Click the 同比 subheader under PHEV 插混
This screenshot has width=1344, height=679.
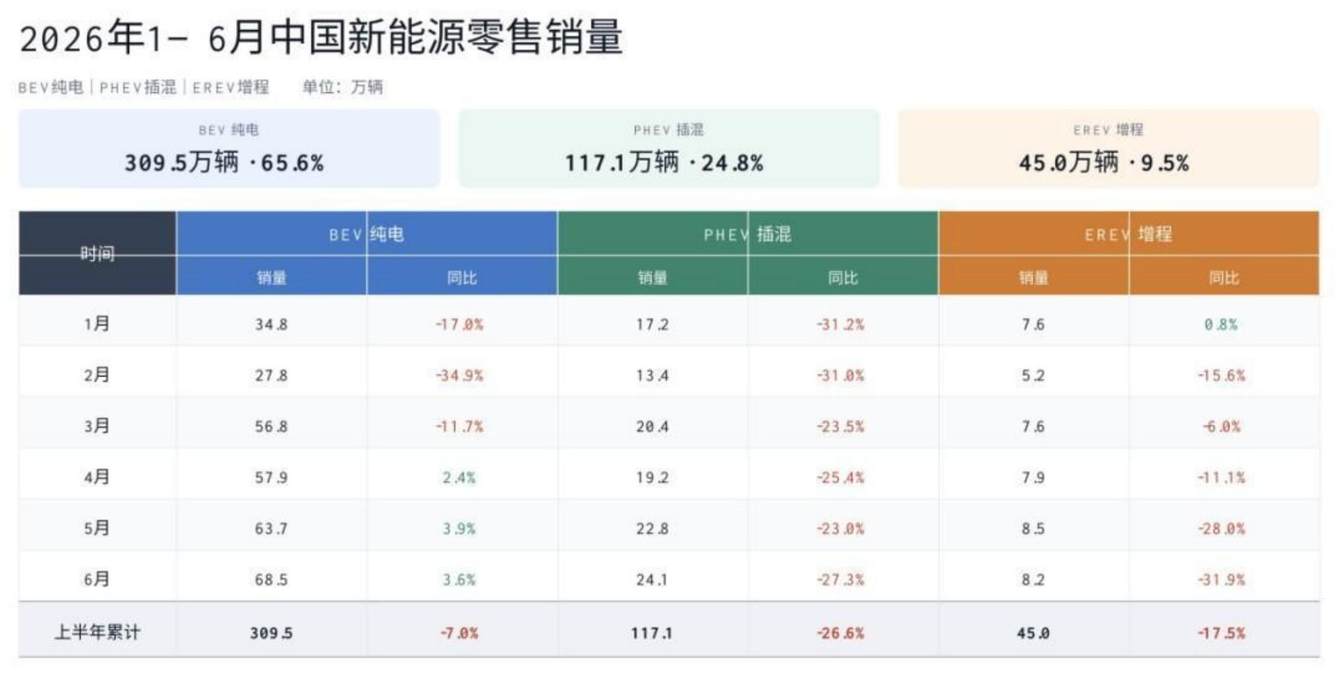[843, 278]
